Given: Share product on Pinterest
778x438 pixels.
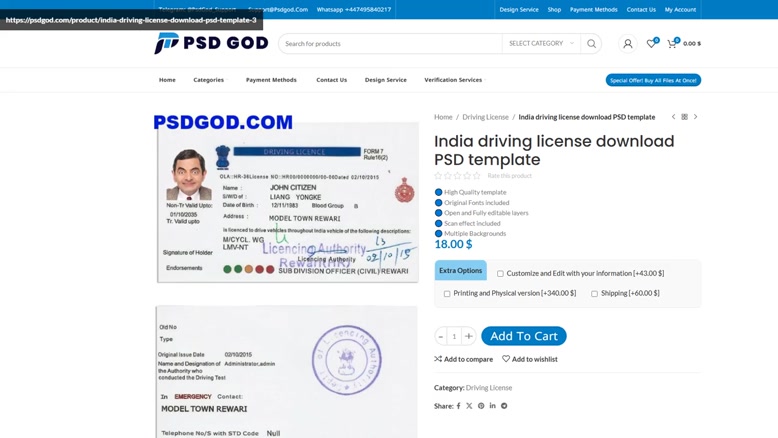Looking at the screenshot, I should [481, 406].
